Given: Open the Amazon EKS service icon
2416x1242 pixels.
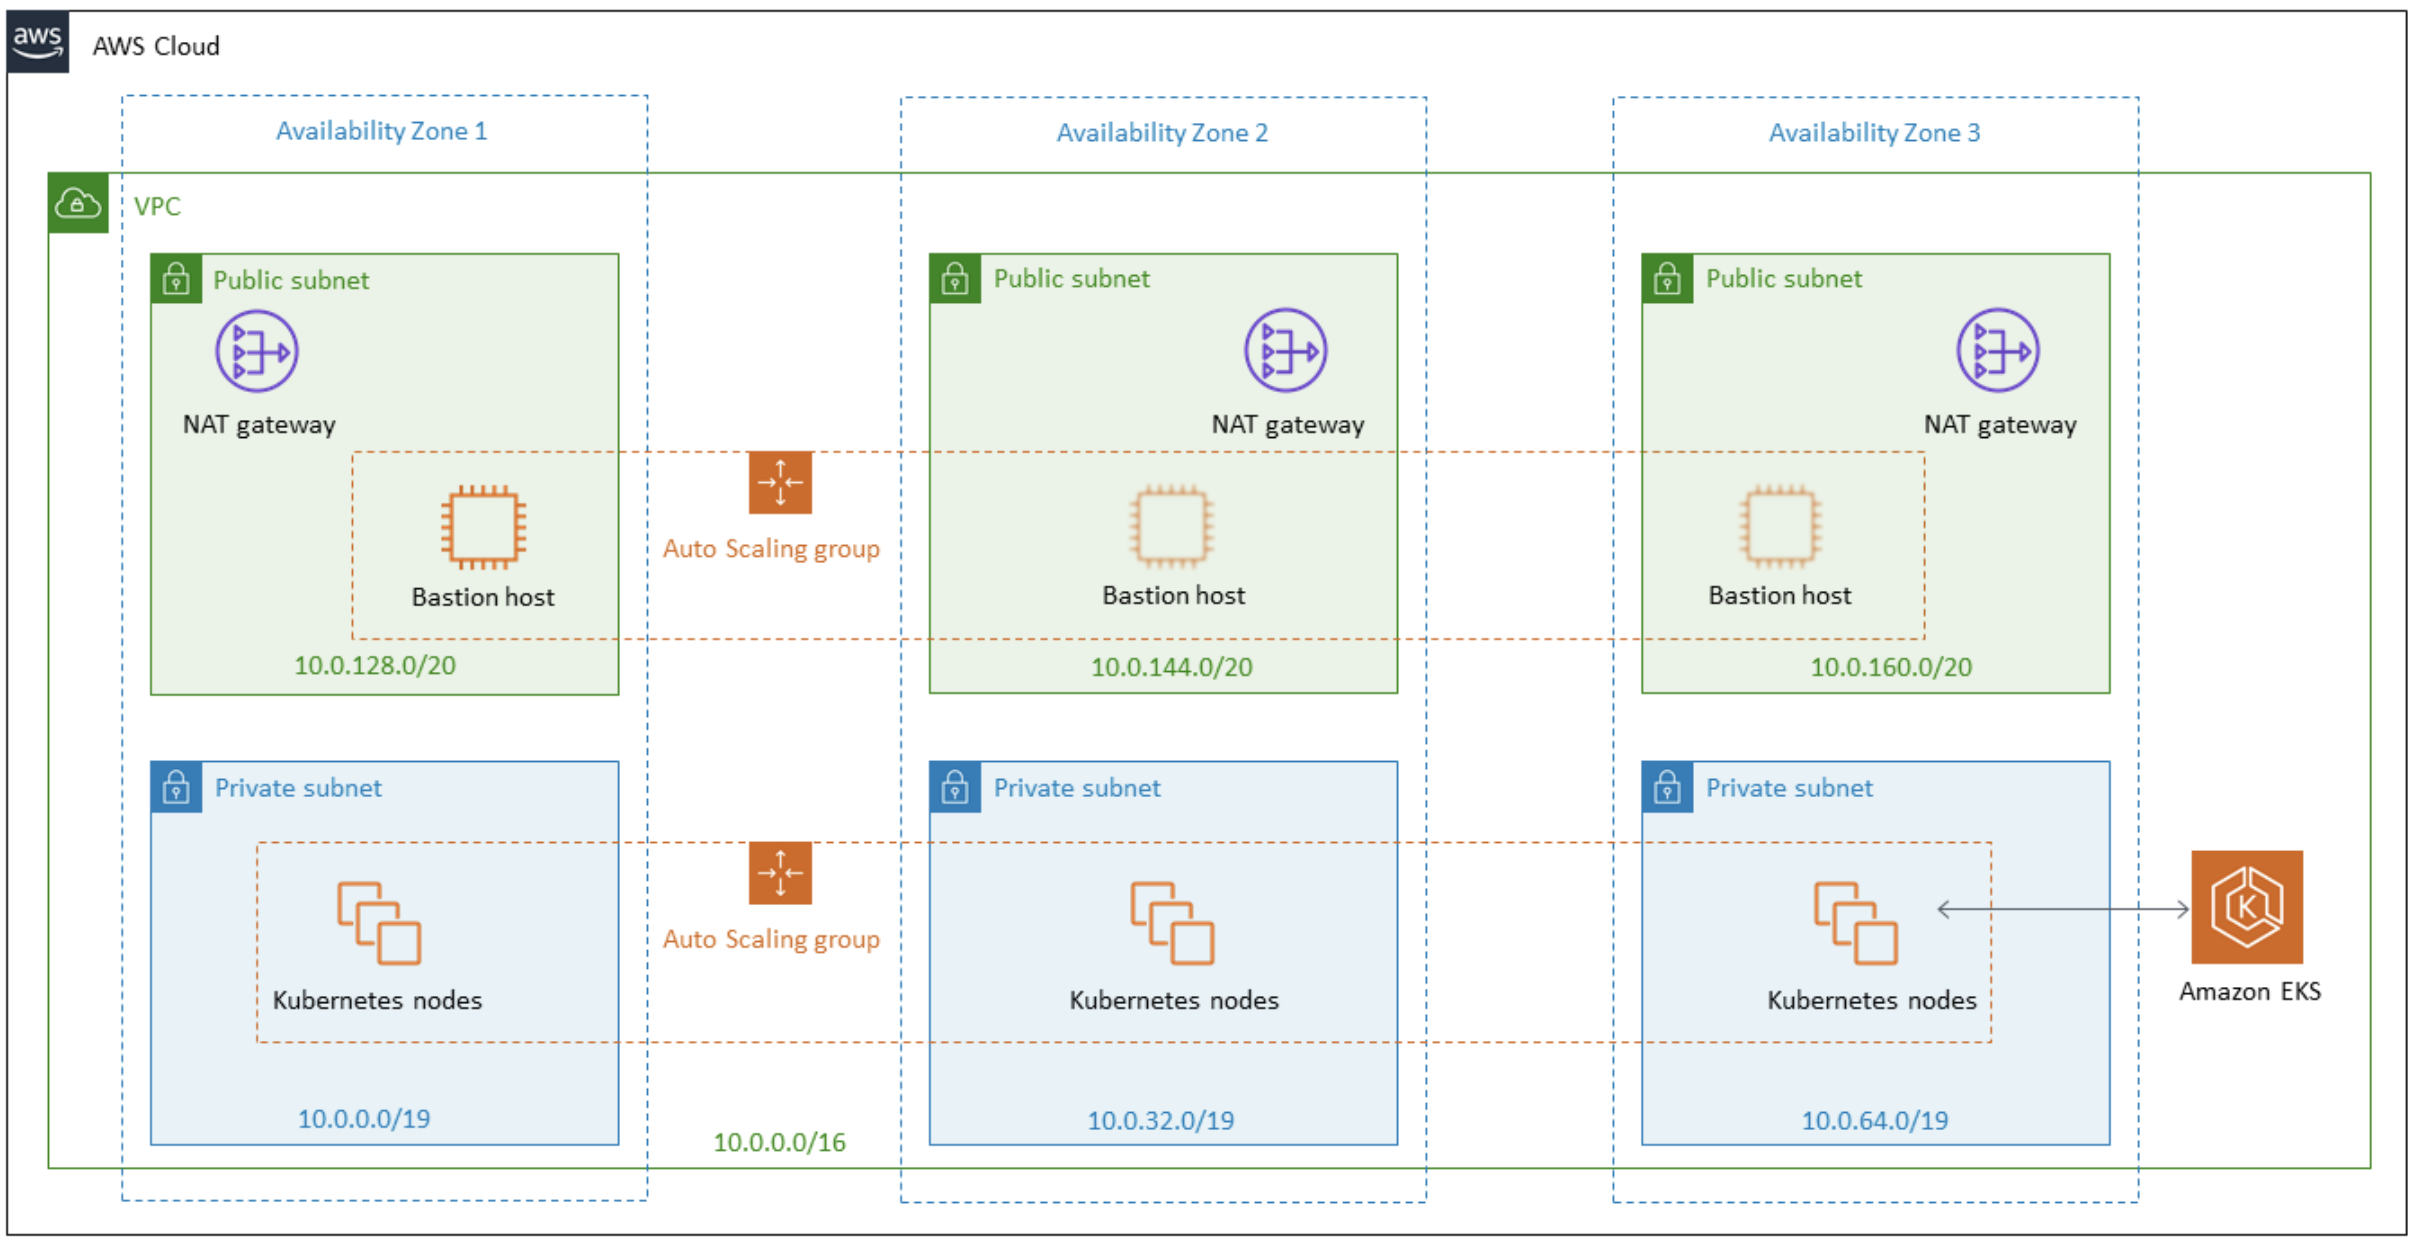Looking at the screenshot, I should point(2248,906).
